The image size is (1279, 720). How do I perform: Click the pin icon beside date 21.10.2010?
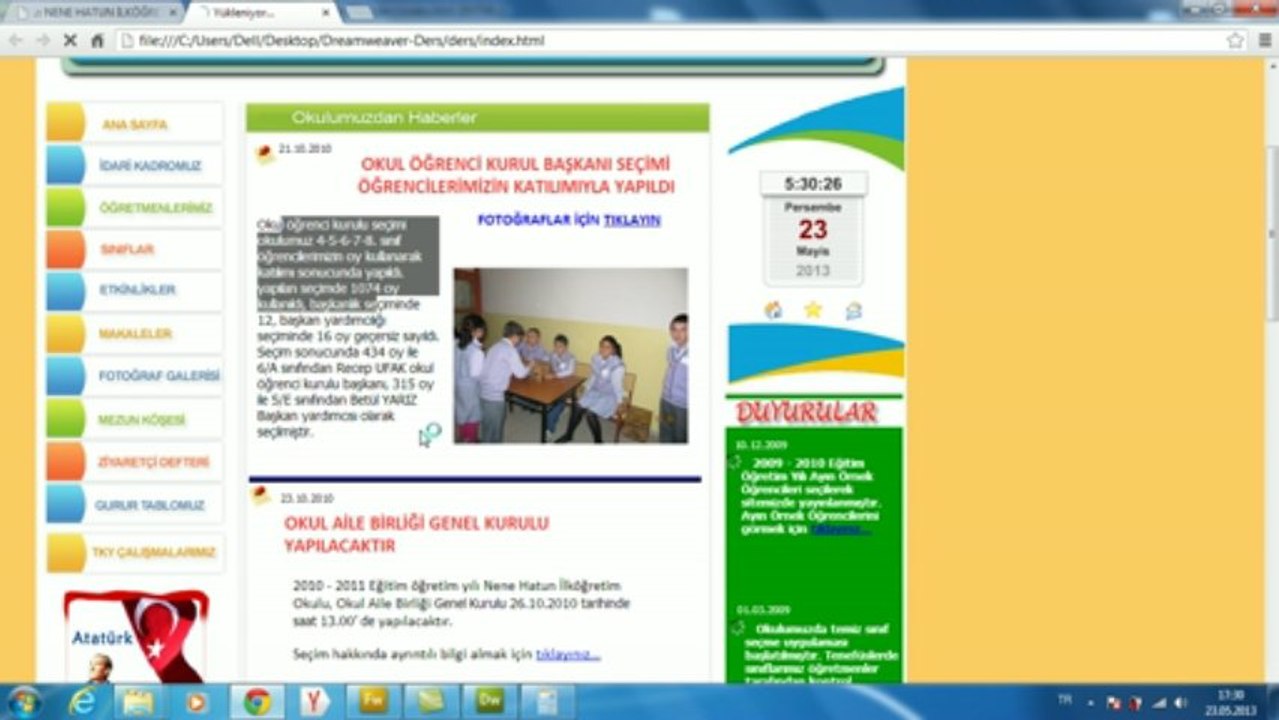click(265, 154)
